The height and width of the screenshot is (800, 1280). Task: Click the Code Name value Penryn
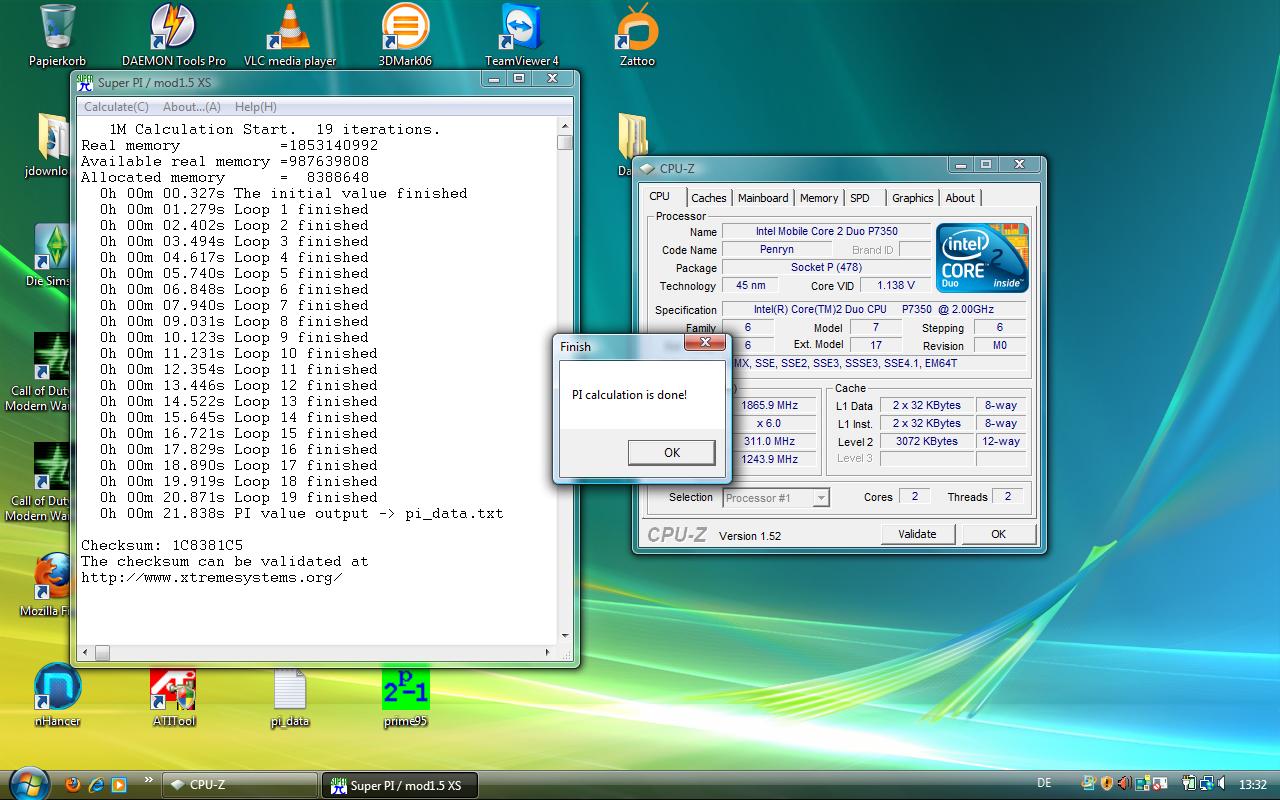tap(776, 249)
